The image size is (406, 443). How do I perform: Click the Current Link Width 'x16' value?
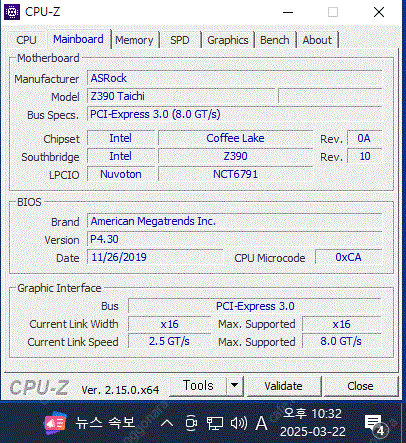tap(169, 324)
